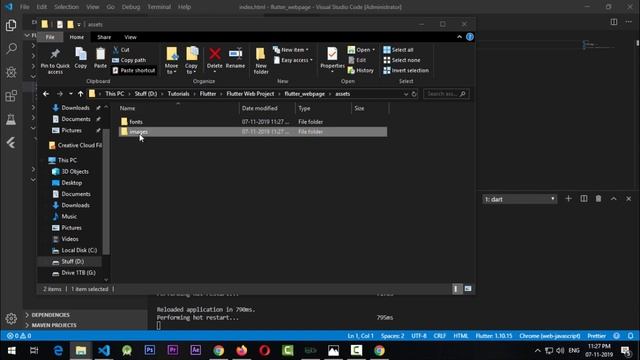The width and height of the screenshot is (640, 360).
Task: Click split editor icon in VS Code
Action: 613,22
